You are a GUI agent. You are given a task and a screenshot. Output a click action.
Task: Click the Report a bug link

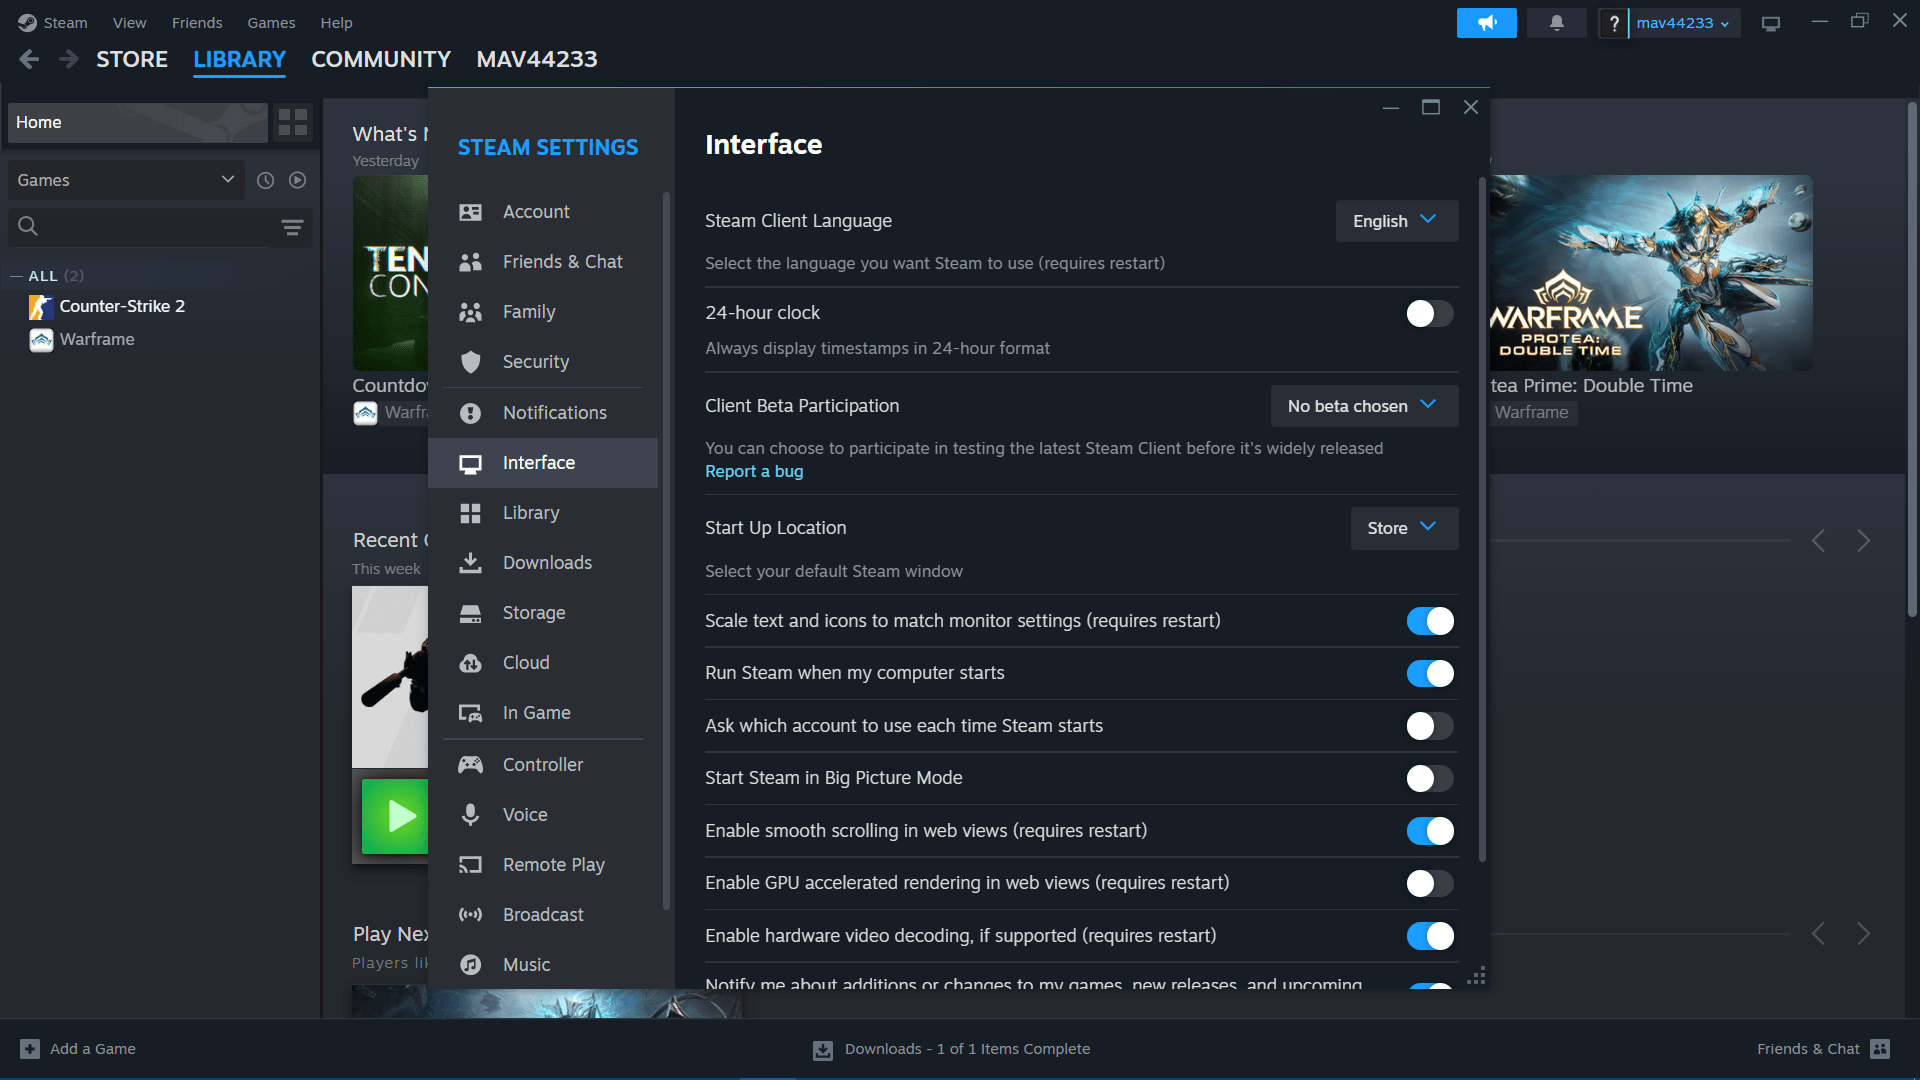pos(754,471)
